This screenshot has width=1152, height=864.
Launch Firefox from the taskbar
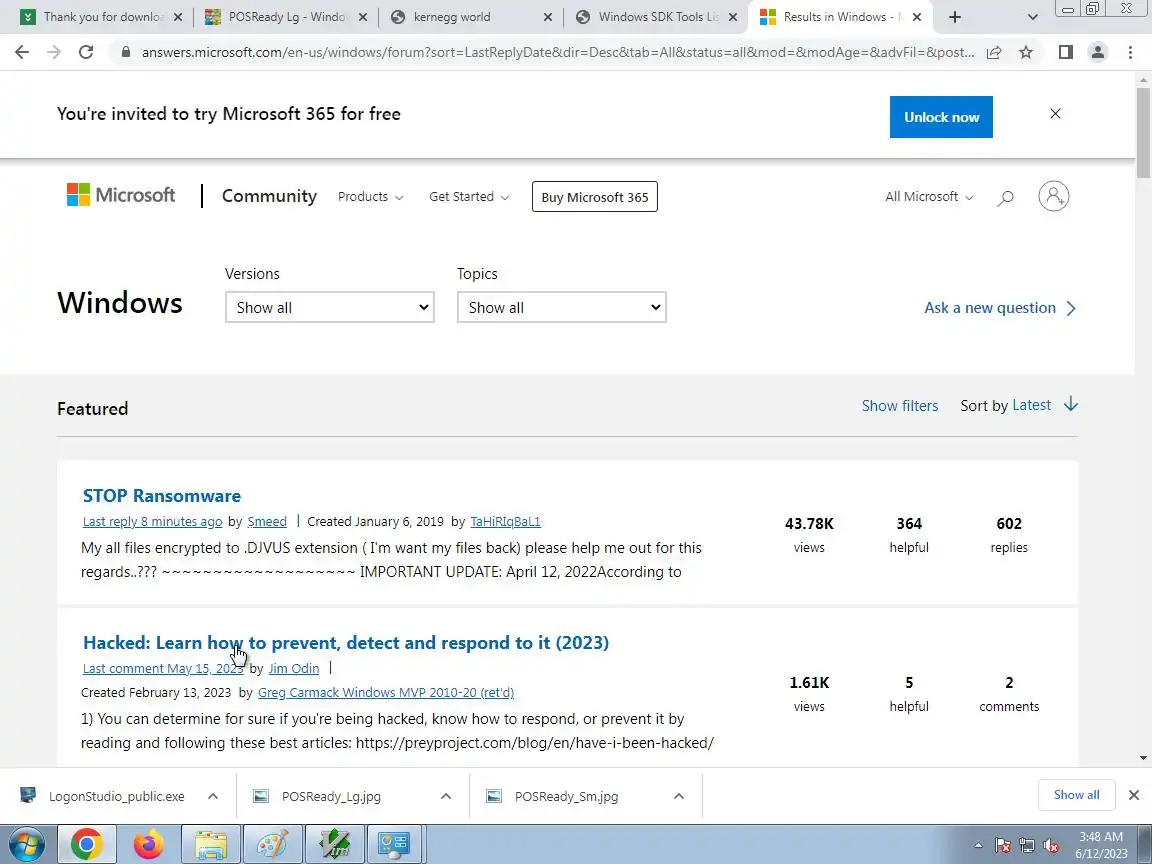pos(148,845)
